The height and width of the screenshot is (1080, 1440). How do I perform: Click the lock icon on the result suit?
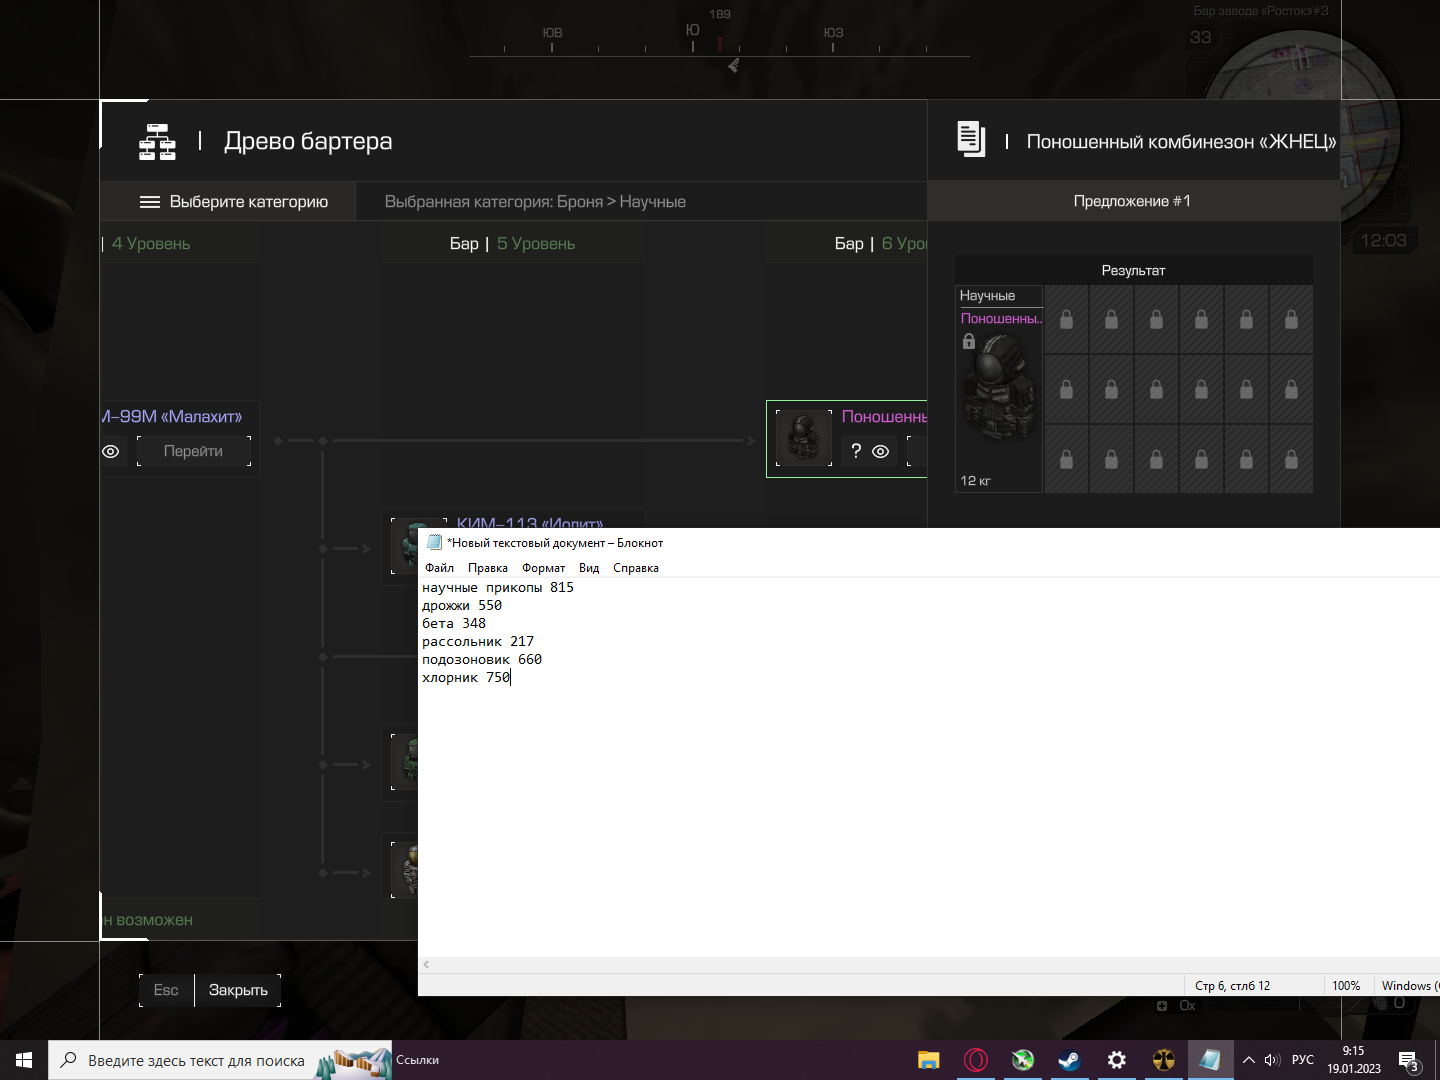click(x=969, y=341)
